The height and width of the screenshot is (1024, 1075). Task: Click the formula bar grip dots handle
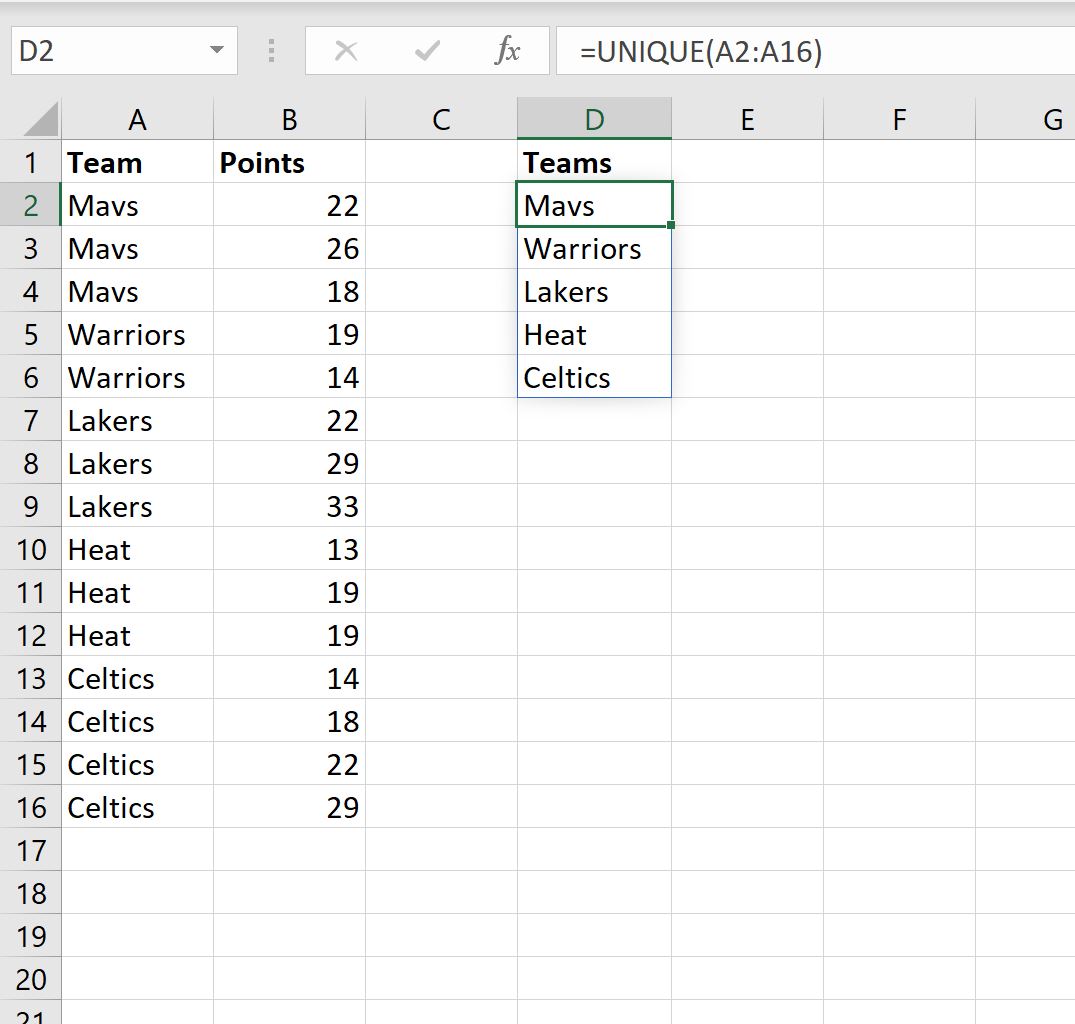pyautogui.click(x=271, y=51)
